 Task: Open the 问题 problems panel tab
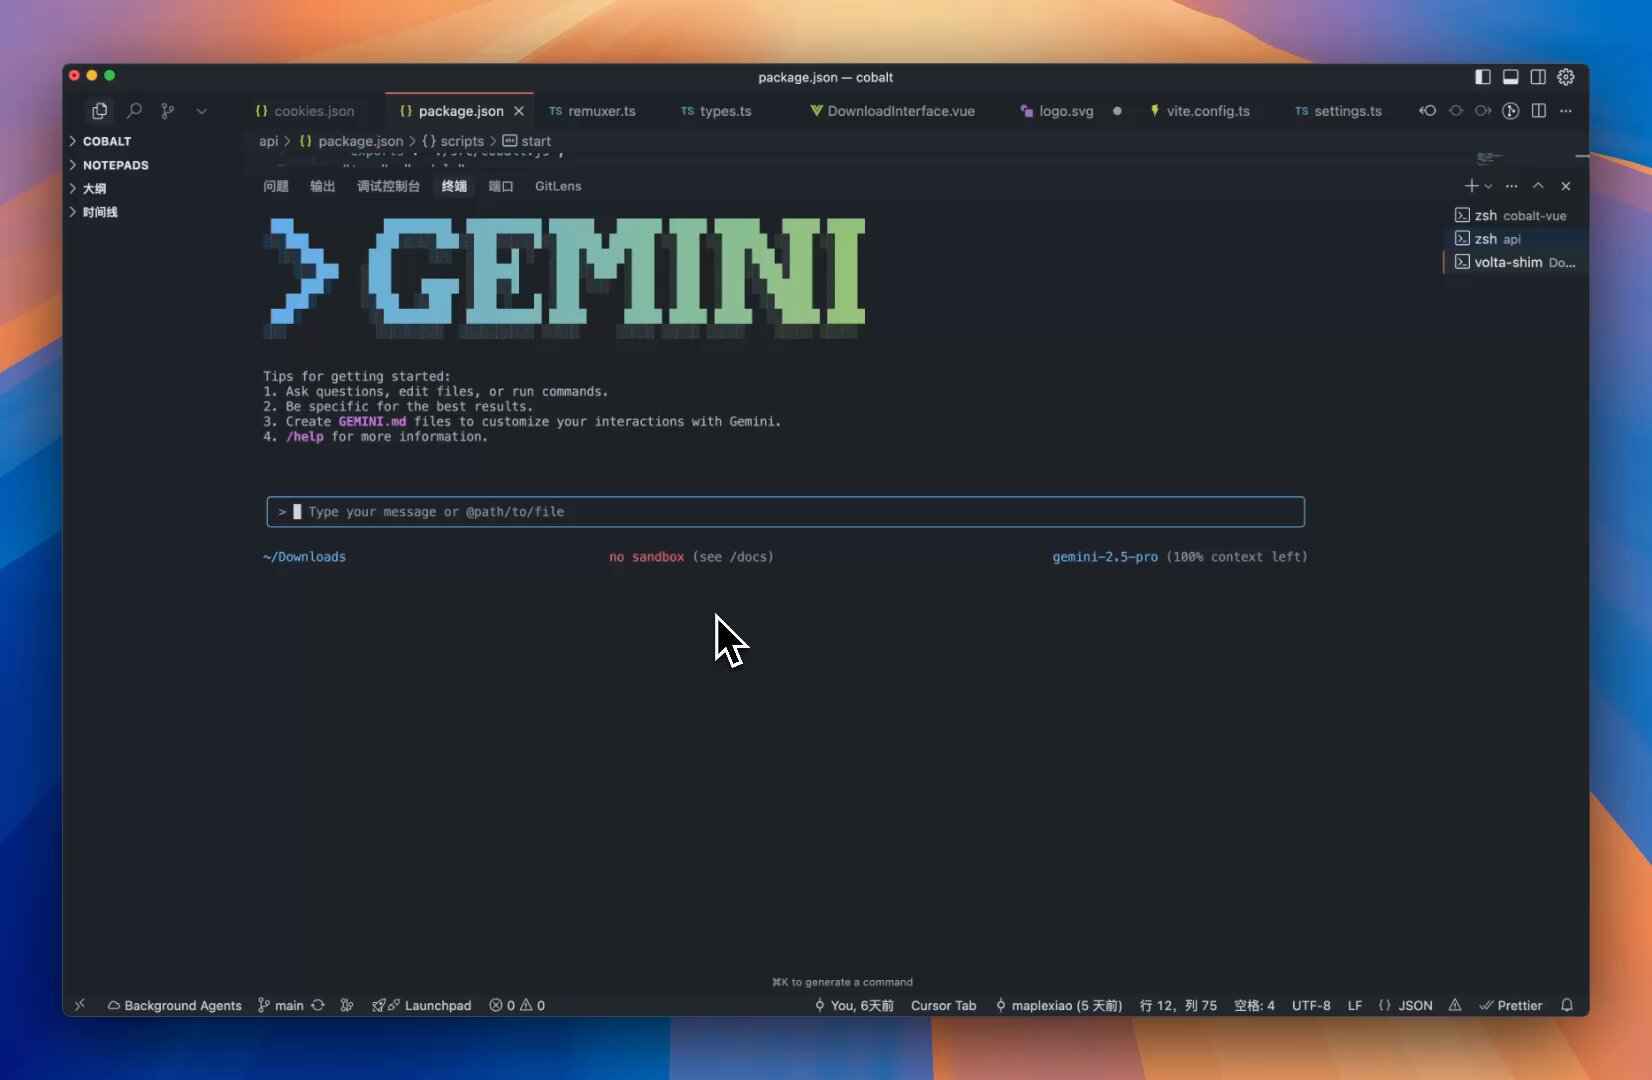(x=276, y=186)
